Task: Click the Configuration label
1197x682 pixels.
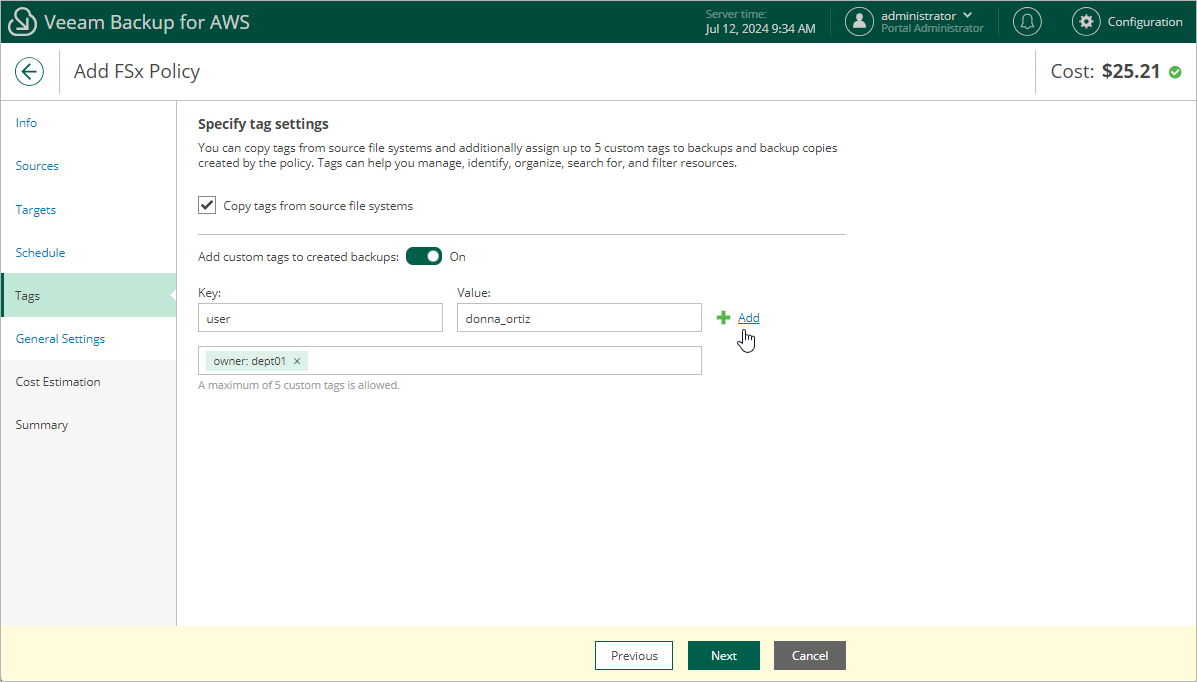Action: coord(1144,22)
